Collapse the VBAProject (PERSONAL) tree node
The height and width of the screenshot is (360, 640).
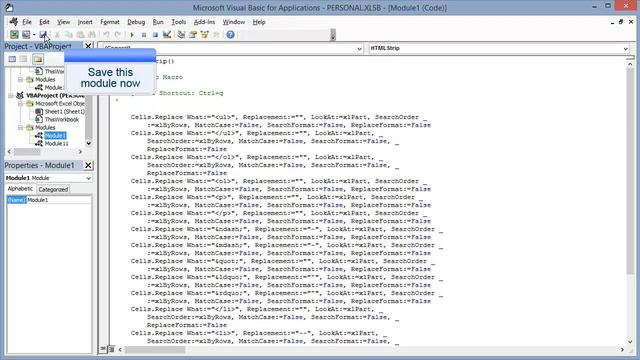click(11, 96)
